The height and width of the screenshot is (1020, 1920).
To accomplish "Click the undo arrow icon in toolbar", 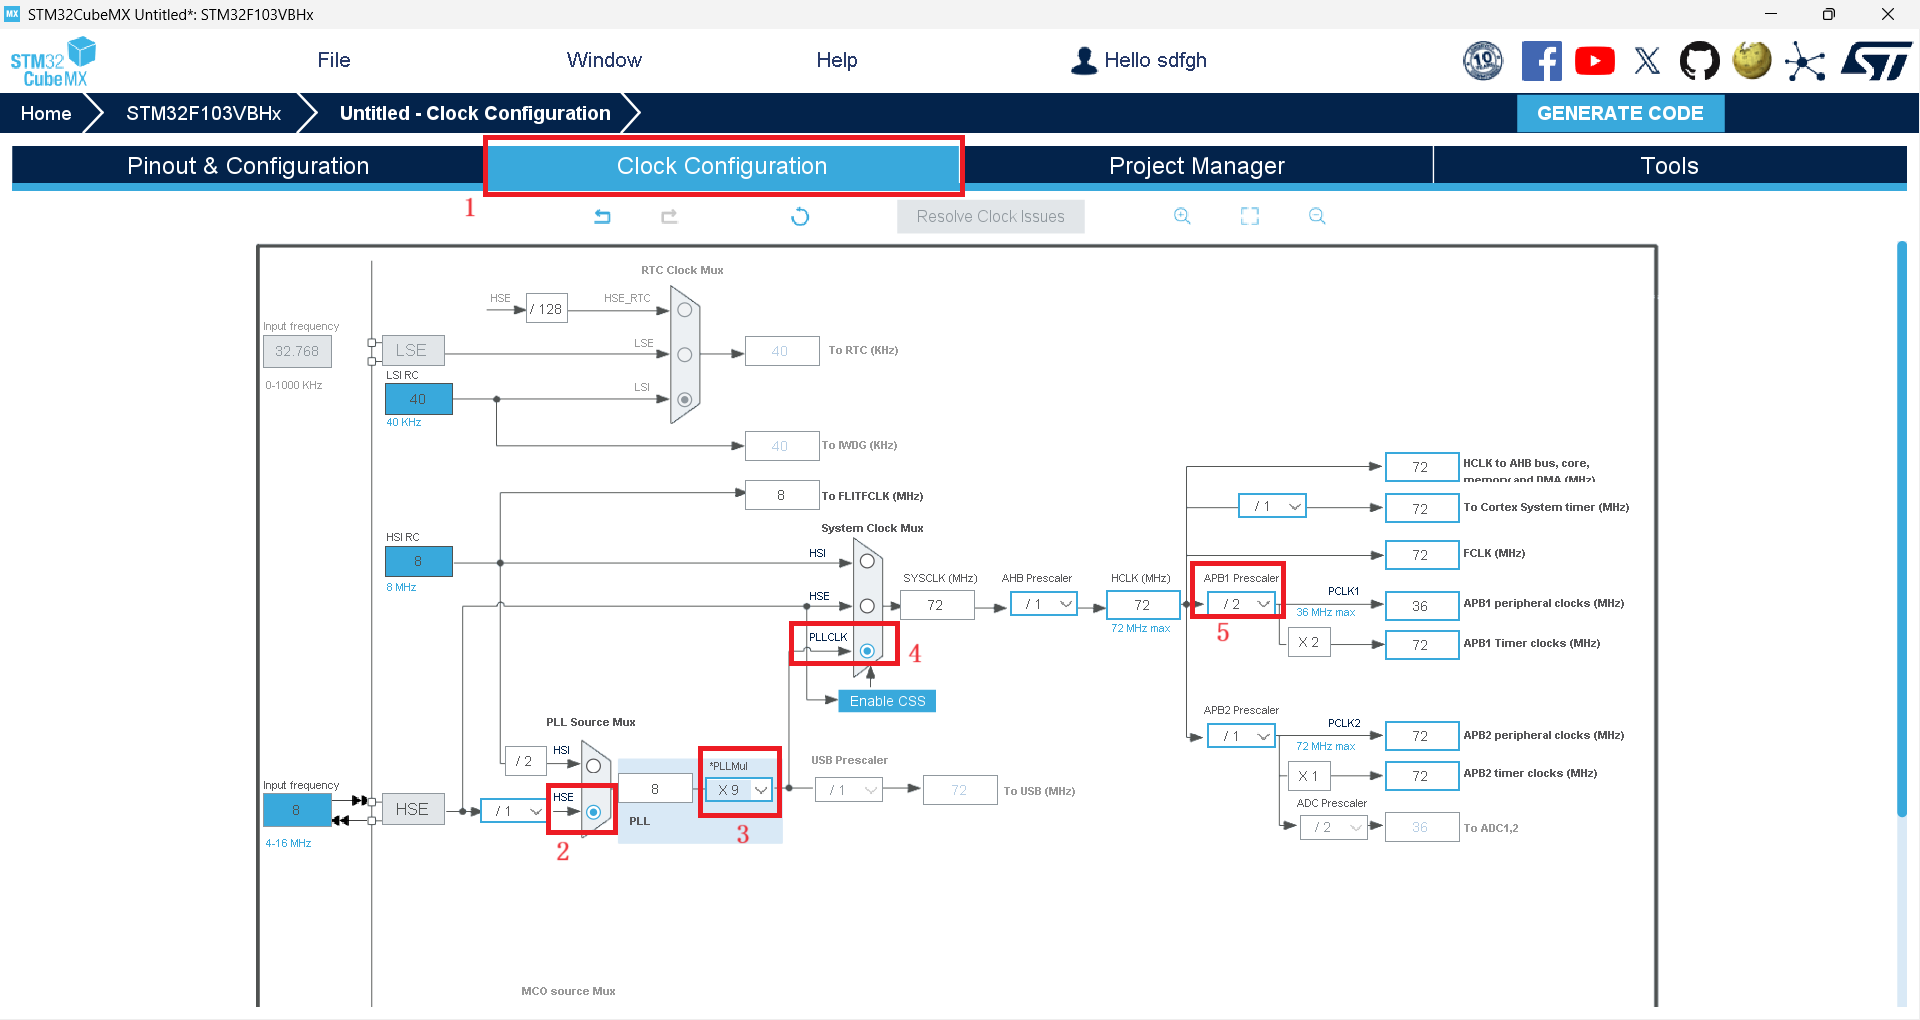I will (602, 216).
